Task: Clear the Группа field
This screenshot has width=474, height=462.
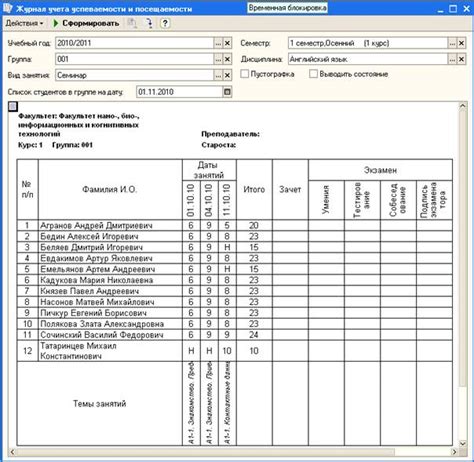Action: pyautogui.click(x=227, y=59)
